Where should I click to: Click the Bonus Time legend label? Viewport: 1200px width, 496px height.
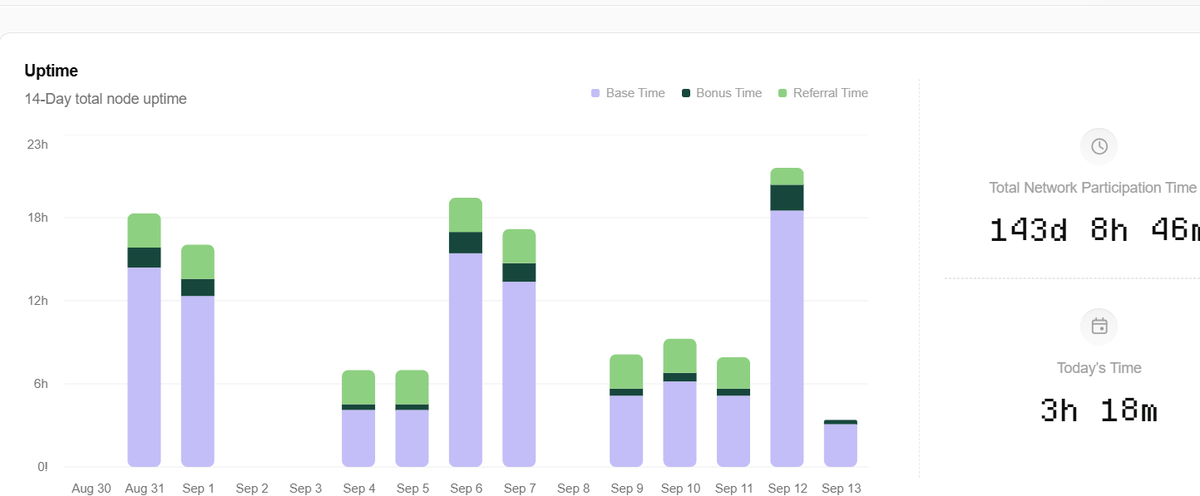[x=729, y=93]
